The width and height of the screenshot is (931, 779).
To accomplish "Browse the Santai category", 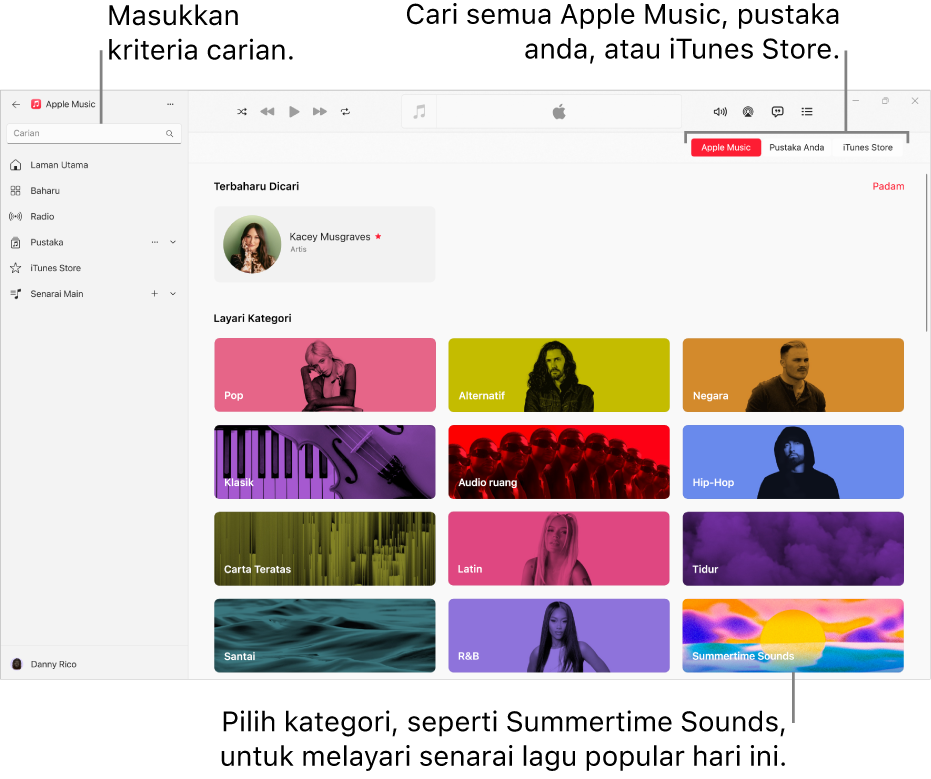I will [x=325, y=635].
